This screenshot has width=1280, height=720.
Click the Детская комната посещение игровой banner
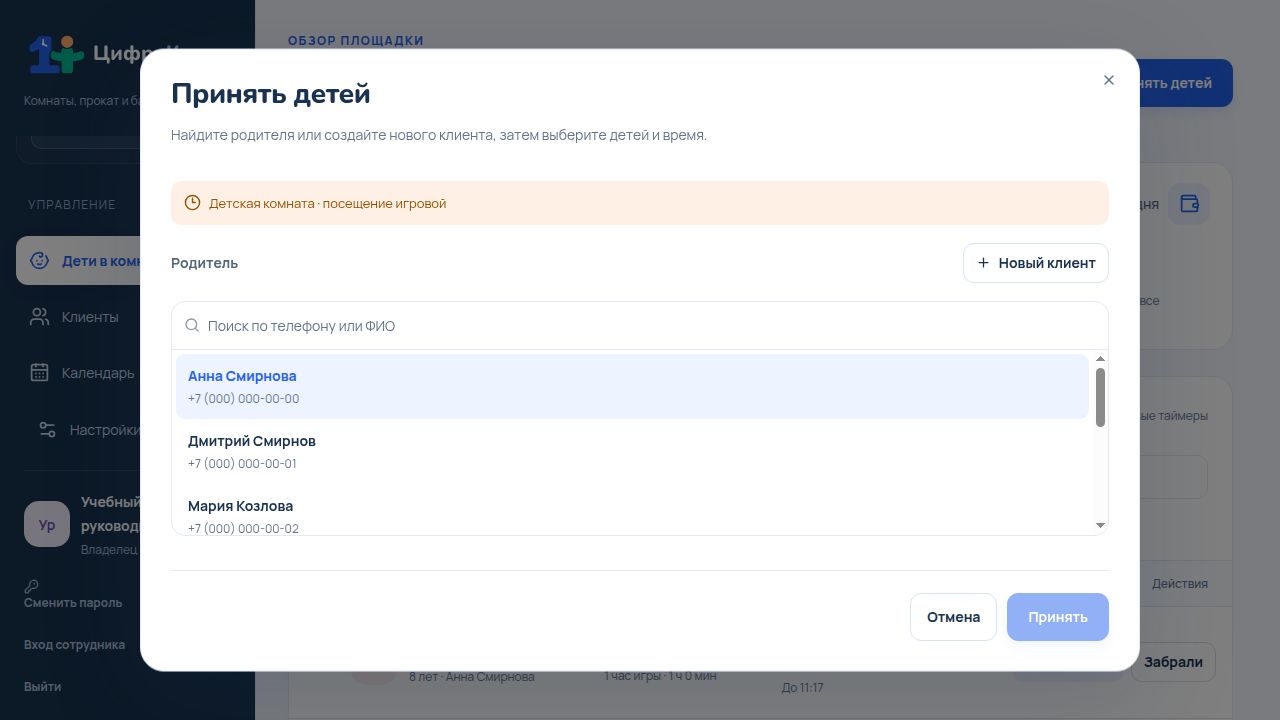pyautogui.click(x=640, y=203)
